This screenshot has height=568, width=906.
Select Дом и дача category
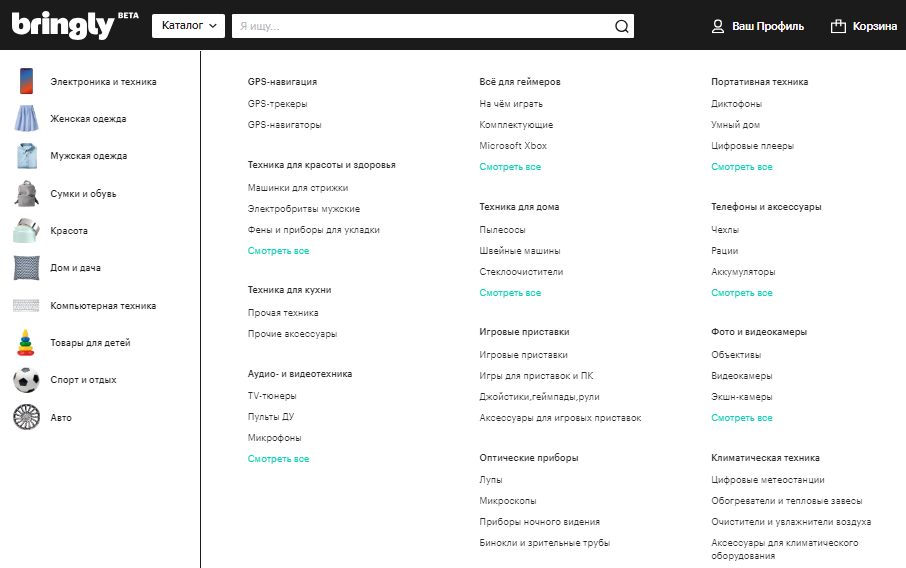tap(75, 268)
